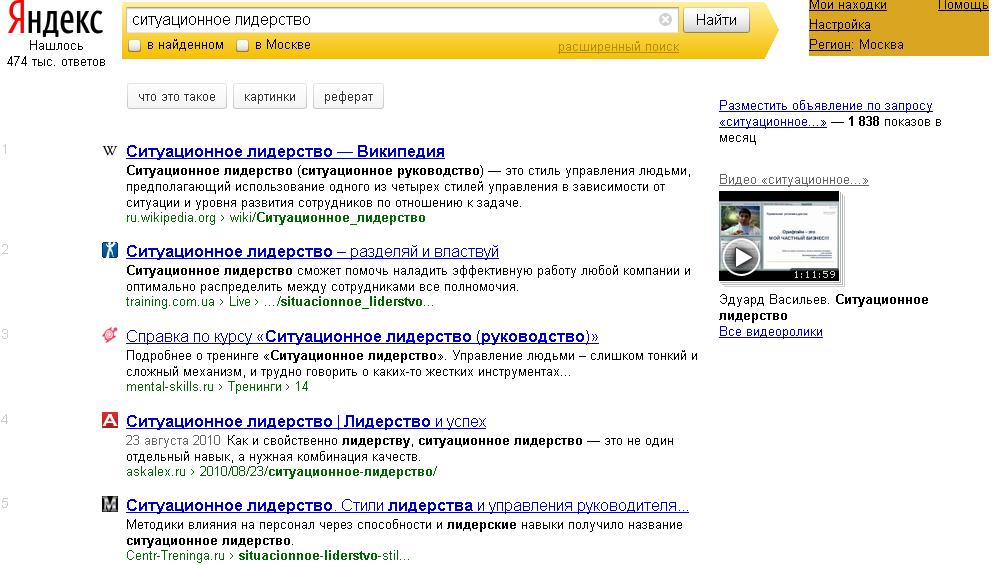Click the Centr-Treninga.ru URL link
The image size is (992, 565).
(175, 556)
